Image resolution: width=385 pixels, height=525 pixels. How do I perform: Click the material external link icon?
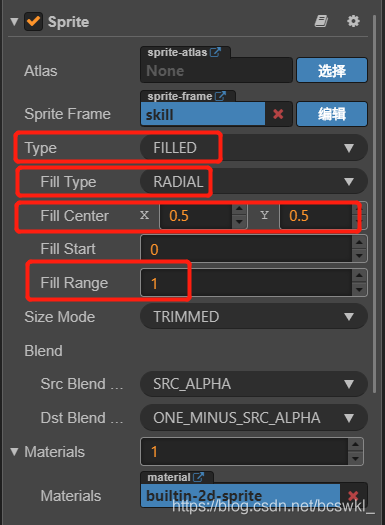coord(198,477)
